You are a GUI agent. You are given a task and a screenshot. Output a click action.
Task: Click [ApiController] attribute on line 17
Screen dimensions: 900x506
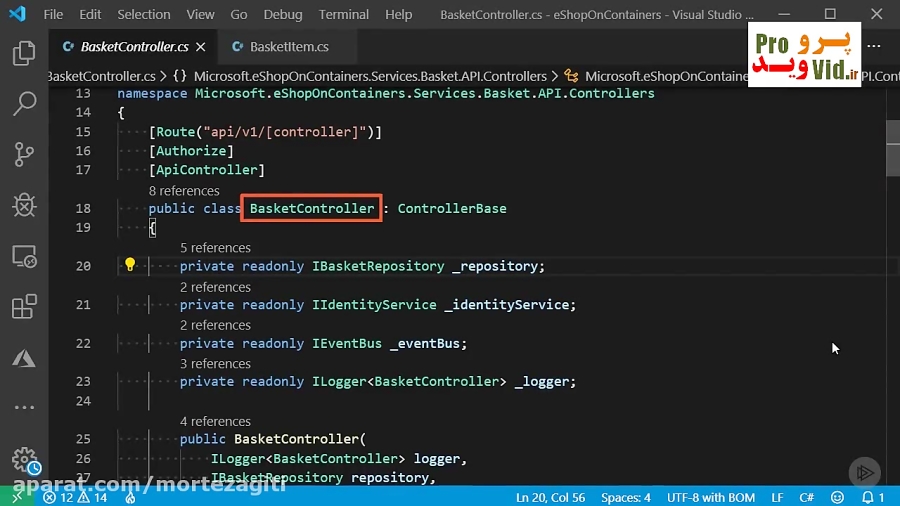coord(207,170)
